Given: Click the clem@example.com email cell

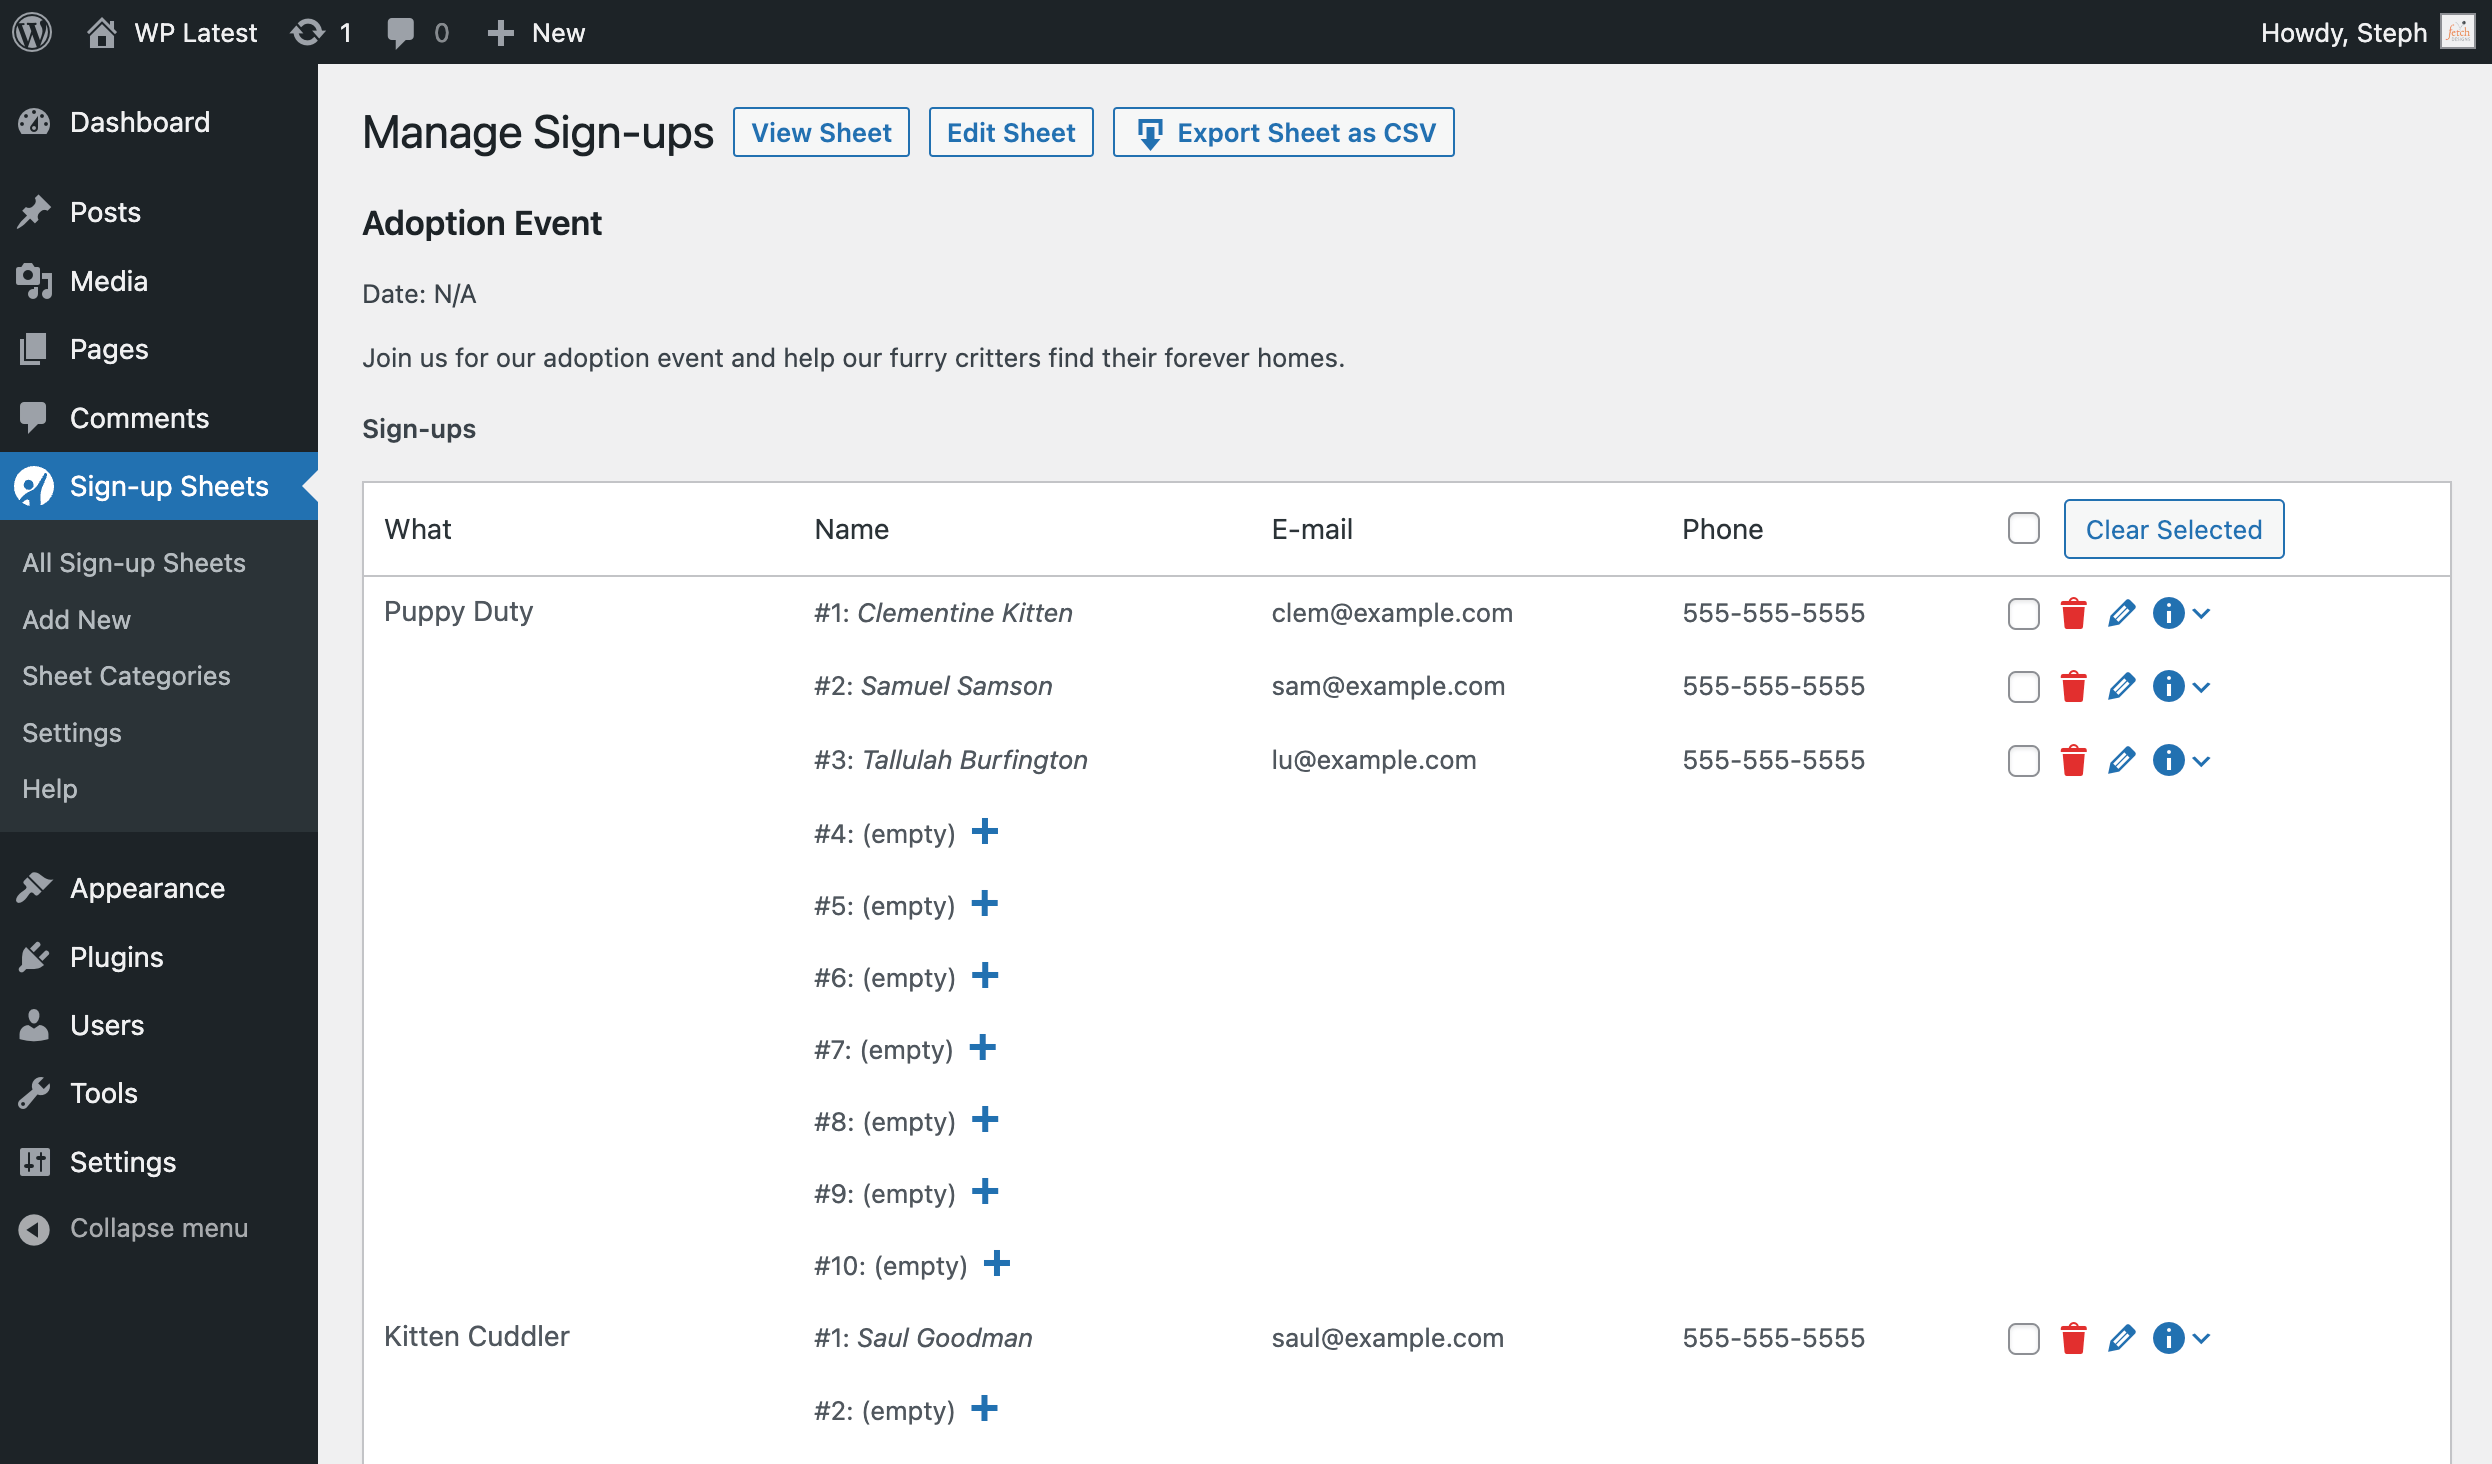Looking at the screenshot, I should [1392, 613].
